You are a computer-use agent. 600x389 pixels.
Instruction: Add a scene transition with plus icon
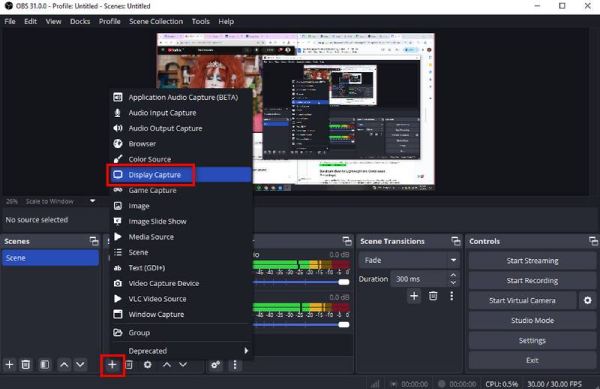[414, 296]
